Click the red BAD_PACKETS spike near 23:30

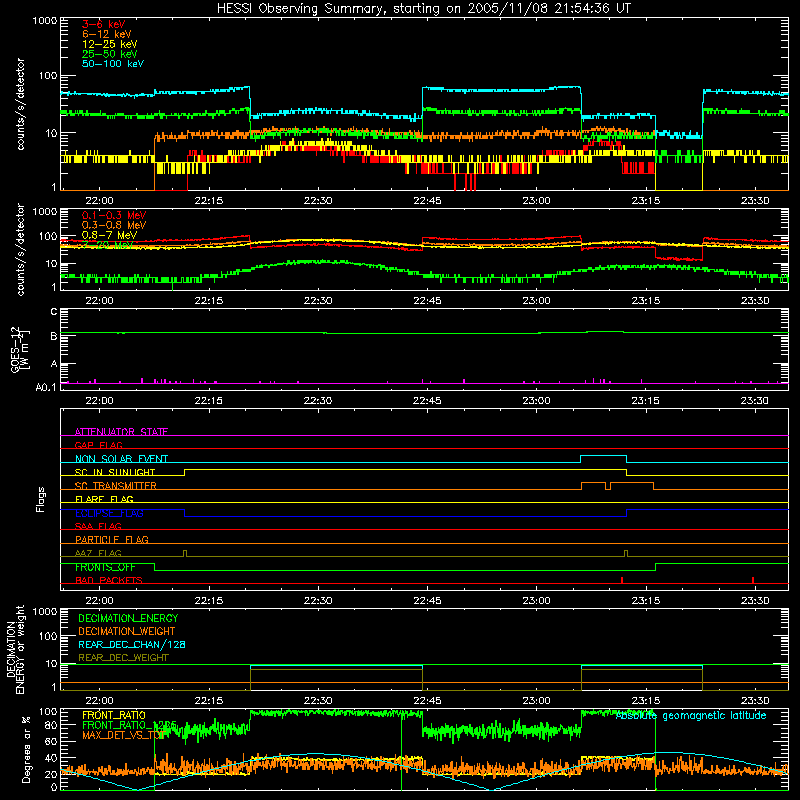[753, 580]
